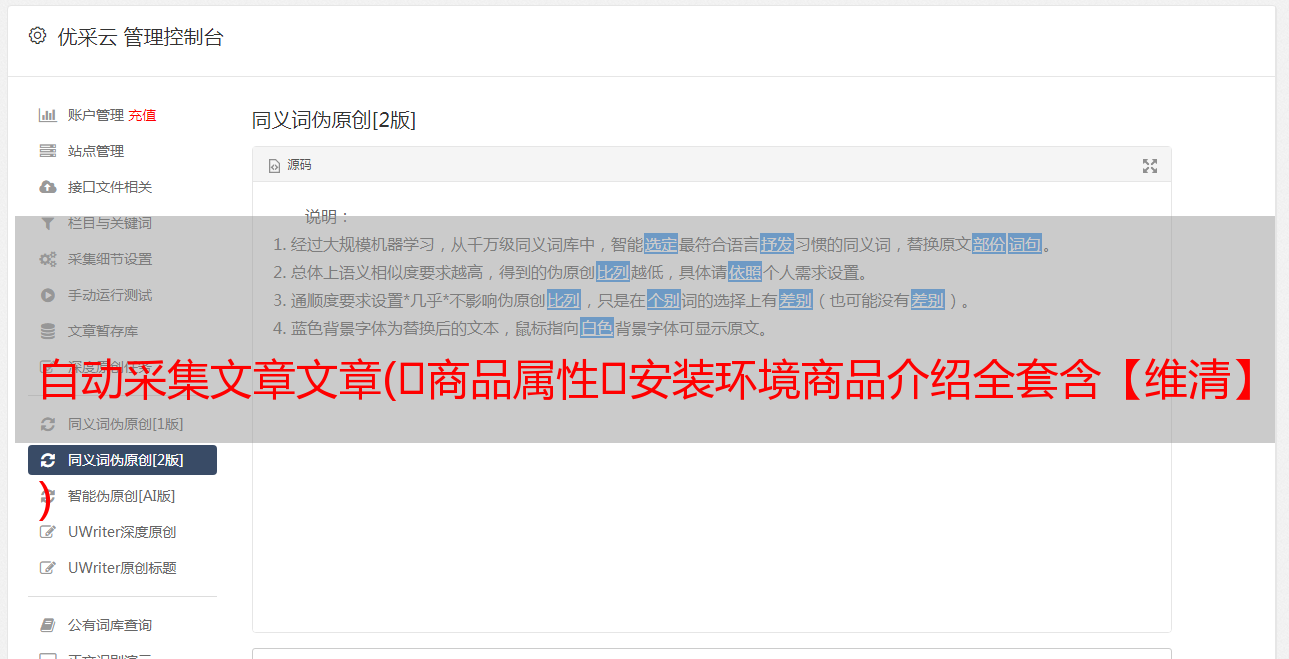This screenshot has height=659, width=1289.
Task: Click the highlighted word 选定 in text
Action: click(661, 244)
